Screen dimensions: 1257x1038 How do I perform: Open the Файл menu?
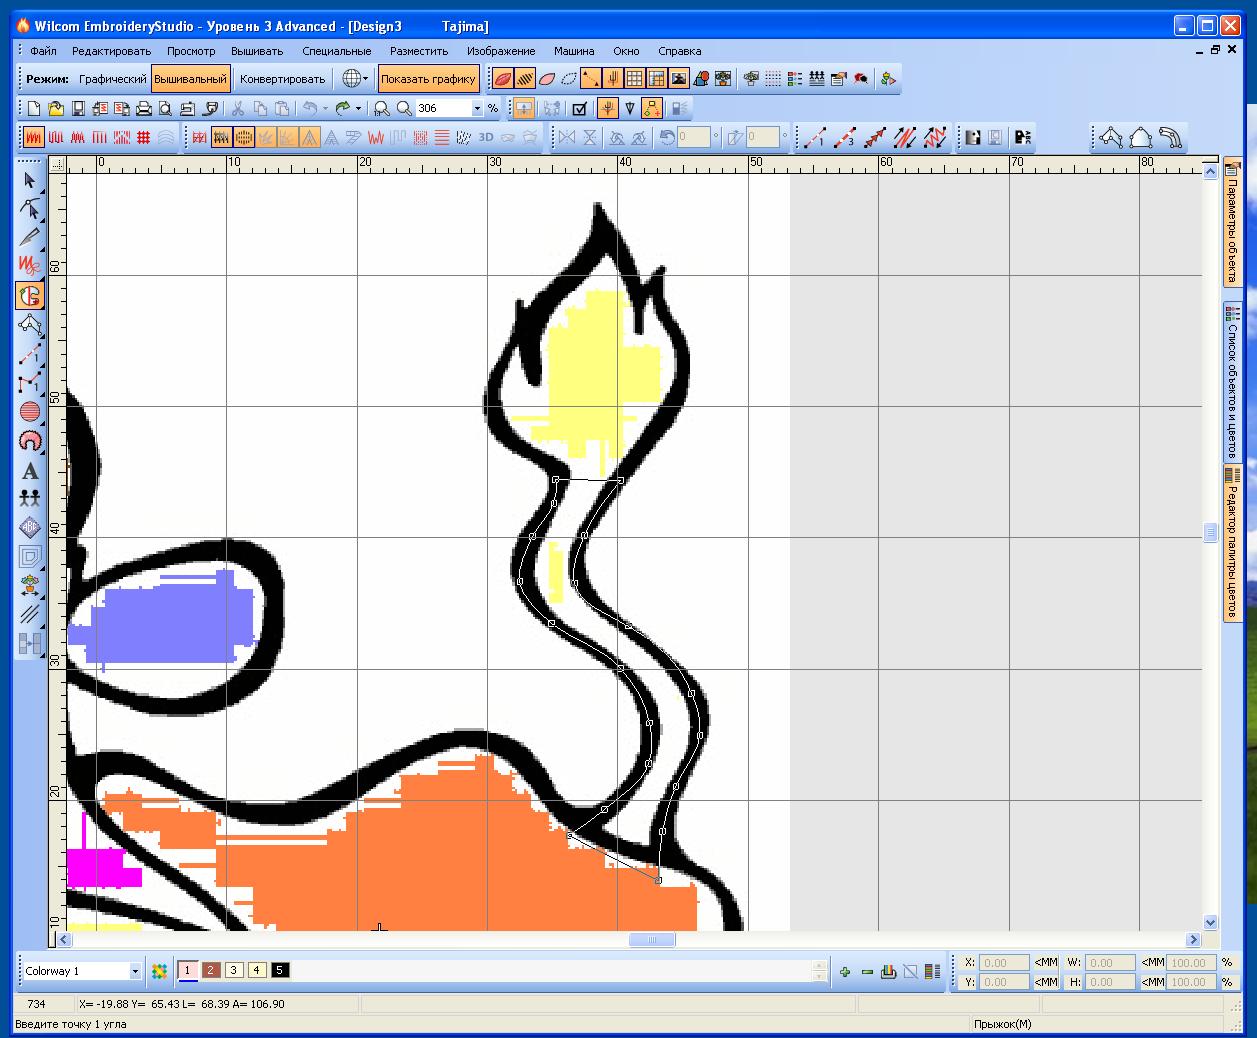[x=43, y=51]
